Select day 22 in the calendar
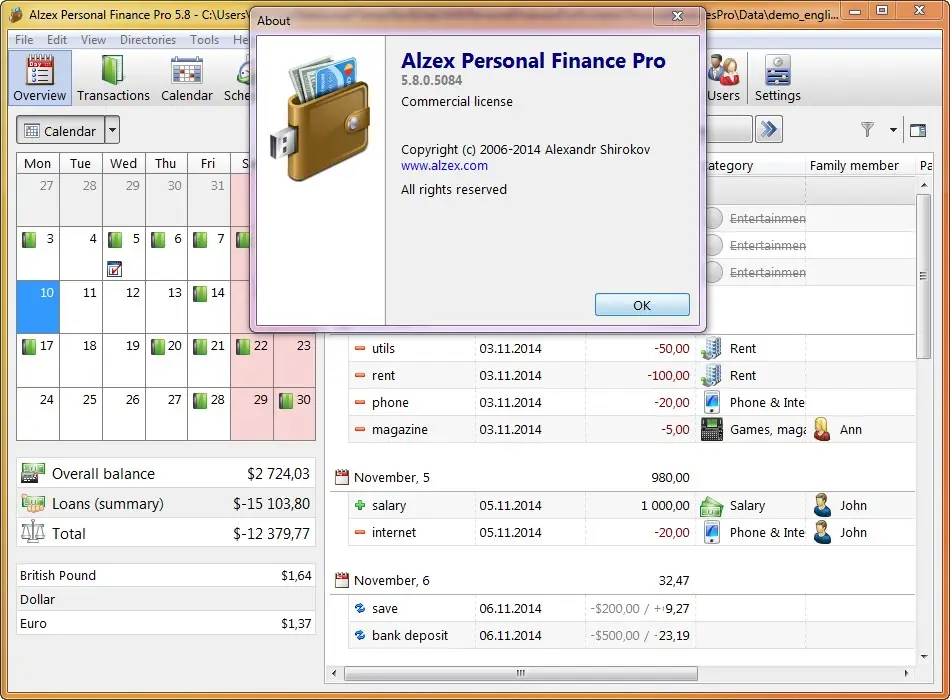The height and width of the screenshot is (700, 950). [252, 360]
